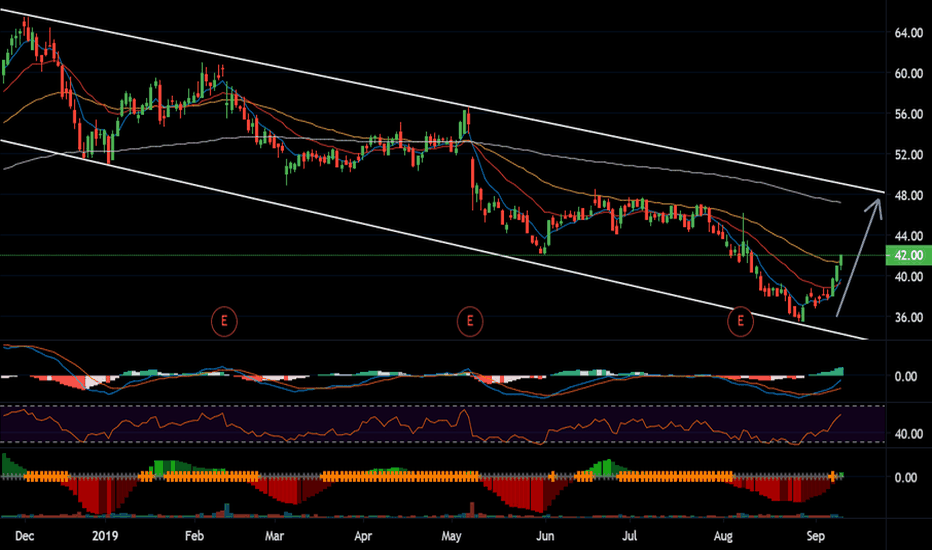Click the 64.00 price axis label
This screenshot has width=932, height=550.
(909, 33)
